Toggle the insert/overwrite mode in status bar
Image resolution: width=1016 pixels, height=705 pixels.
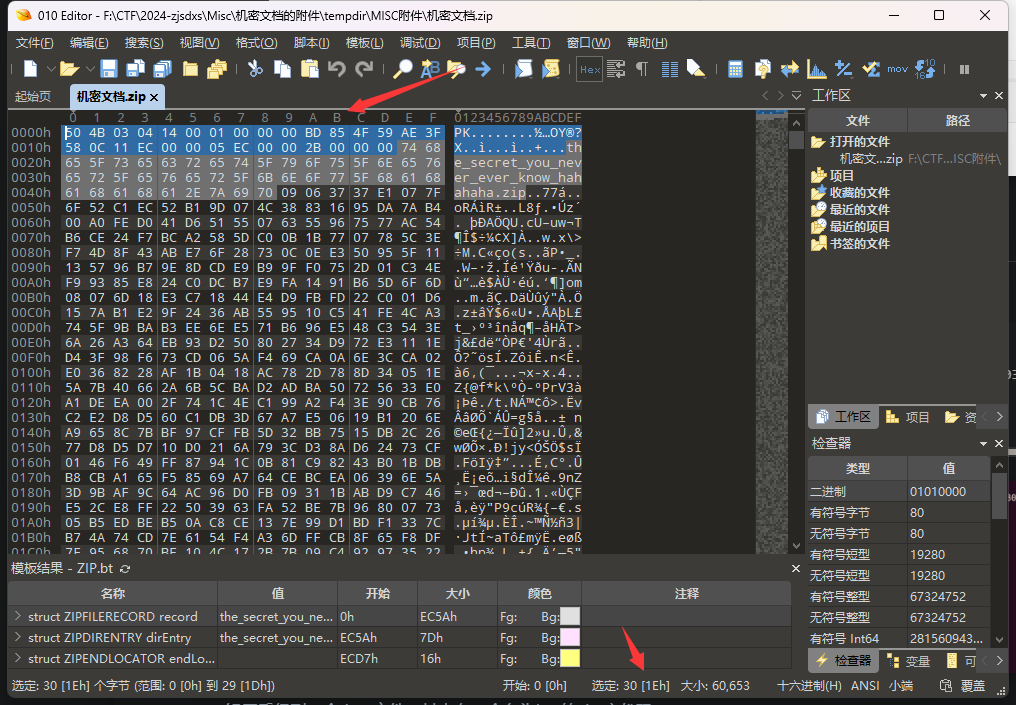coord(972,685)
